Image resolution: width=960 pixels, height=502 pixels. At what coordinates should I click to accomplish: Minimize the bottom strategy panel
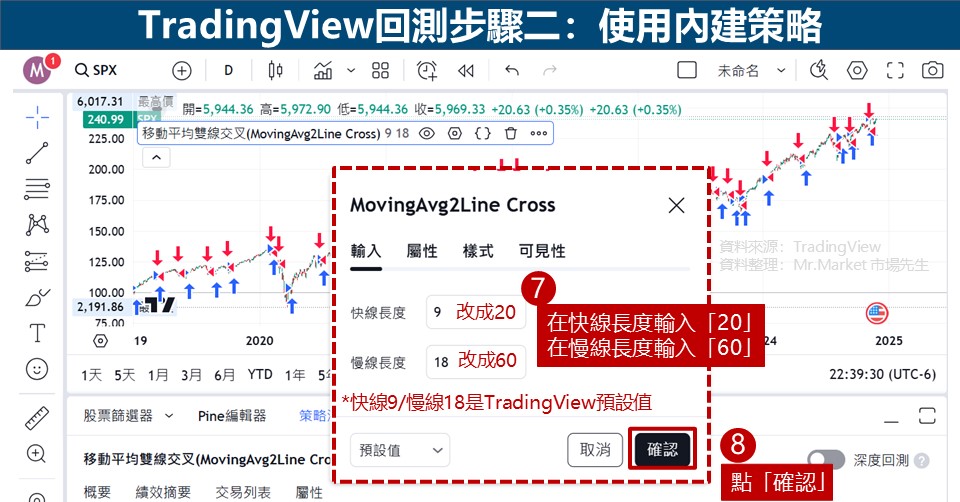tap(891, 421)
